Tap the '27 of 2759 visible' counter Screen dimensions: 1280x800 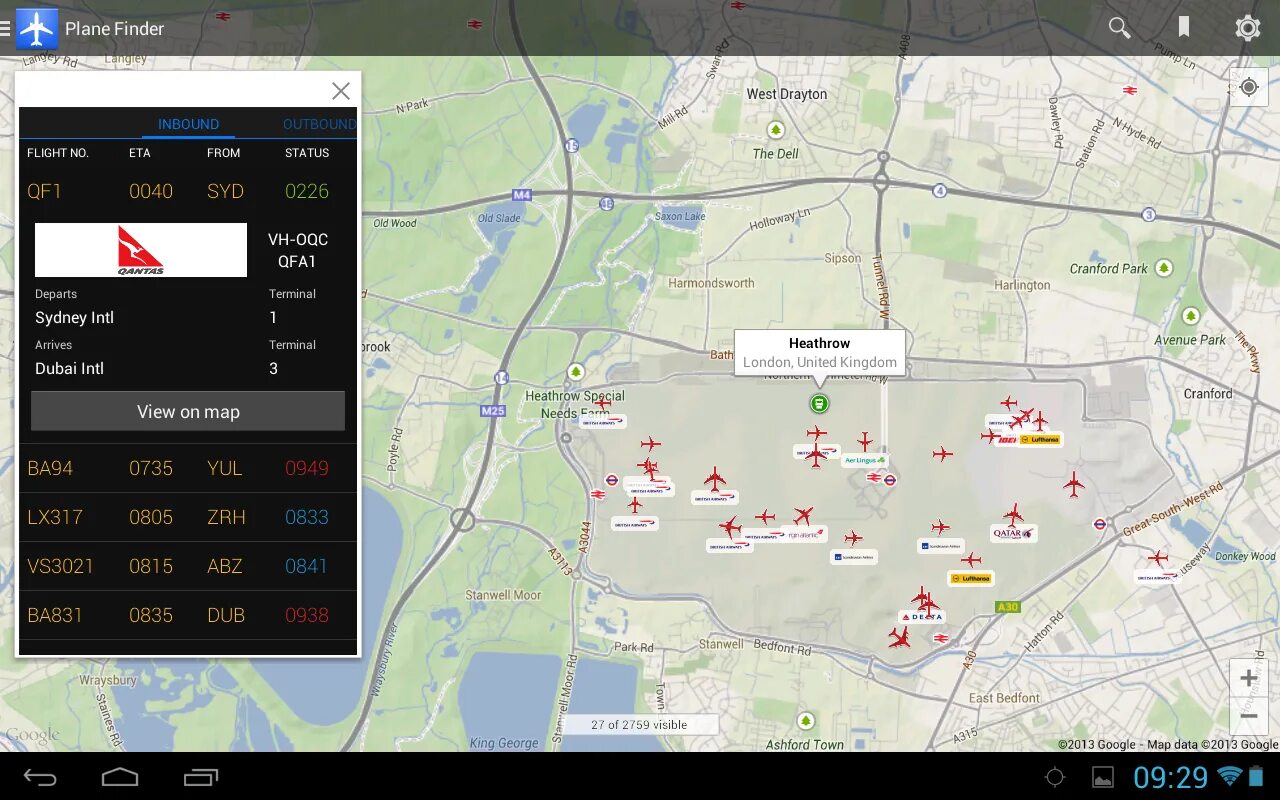(x=639, y=724)
